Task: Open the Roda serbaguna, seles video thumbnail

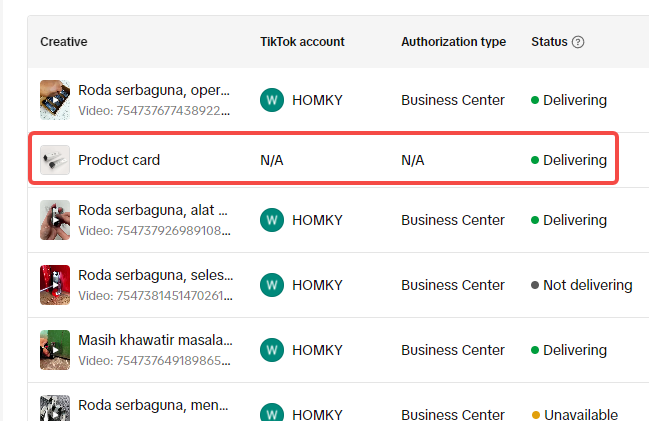Action: click(x=55, y=285)
